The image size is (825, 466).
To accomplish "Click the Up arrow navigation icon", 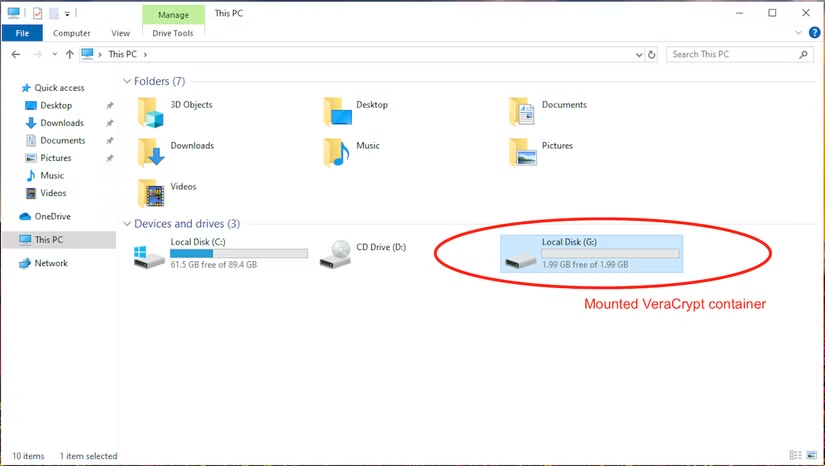I will pos(69,55).
